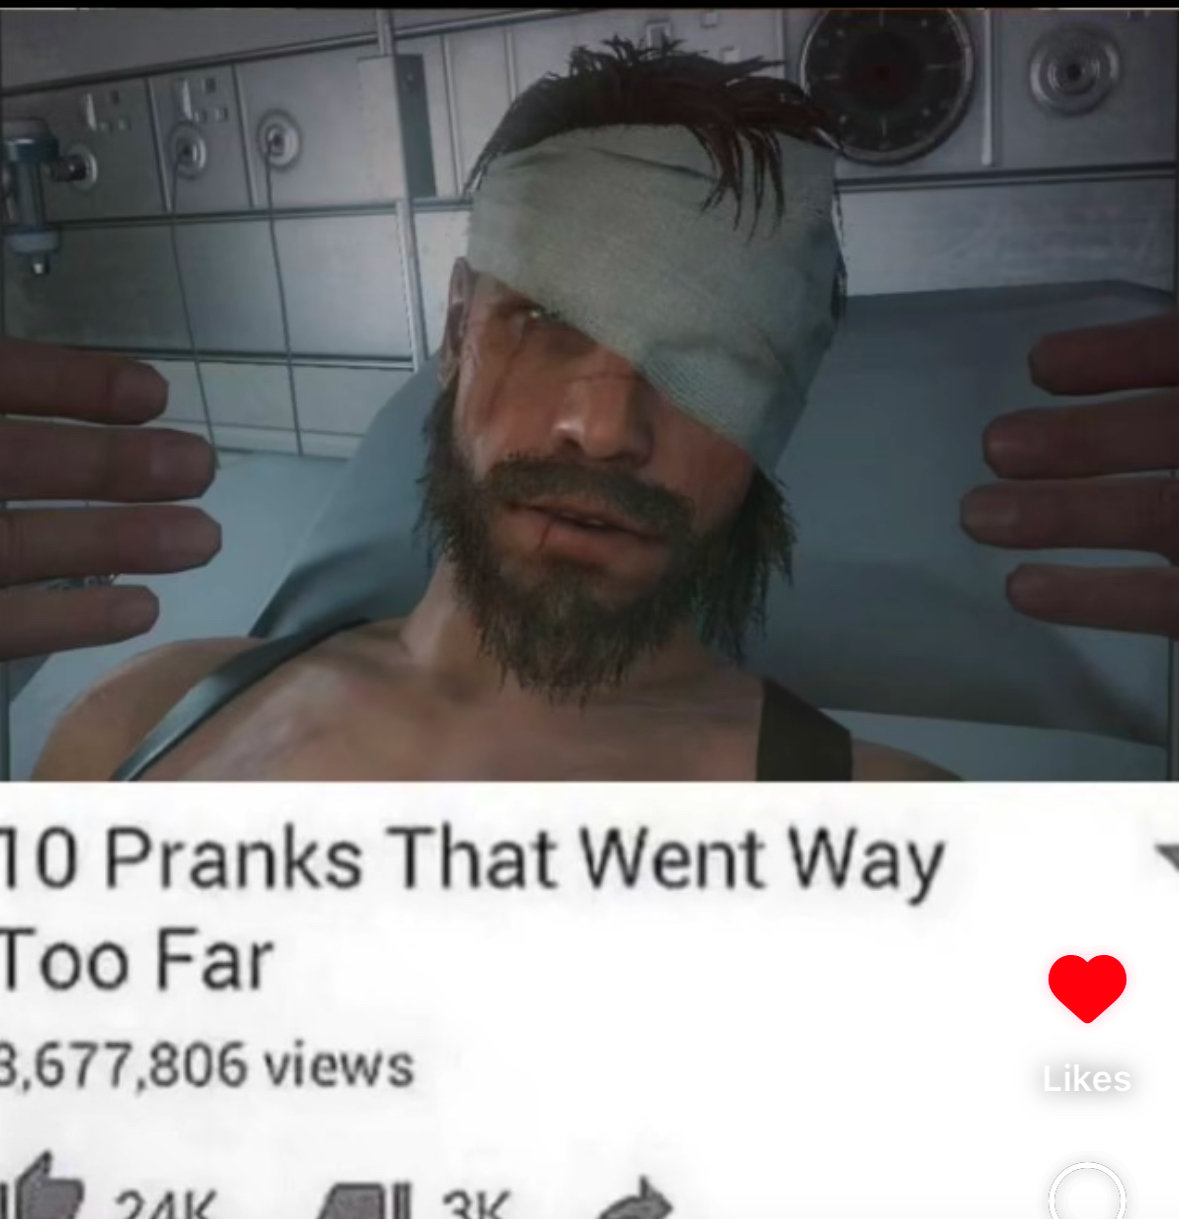The height and width of the screenshot is (1219, 1179).
Task: Click the thumbs down dislike icon
Action: click(363, 1198)
